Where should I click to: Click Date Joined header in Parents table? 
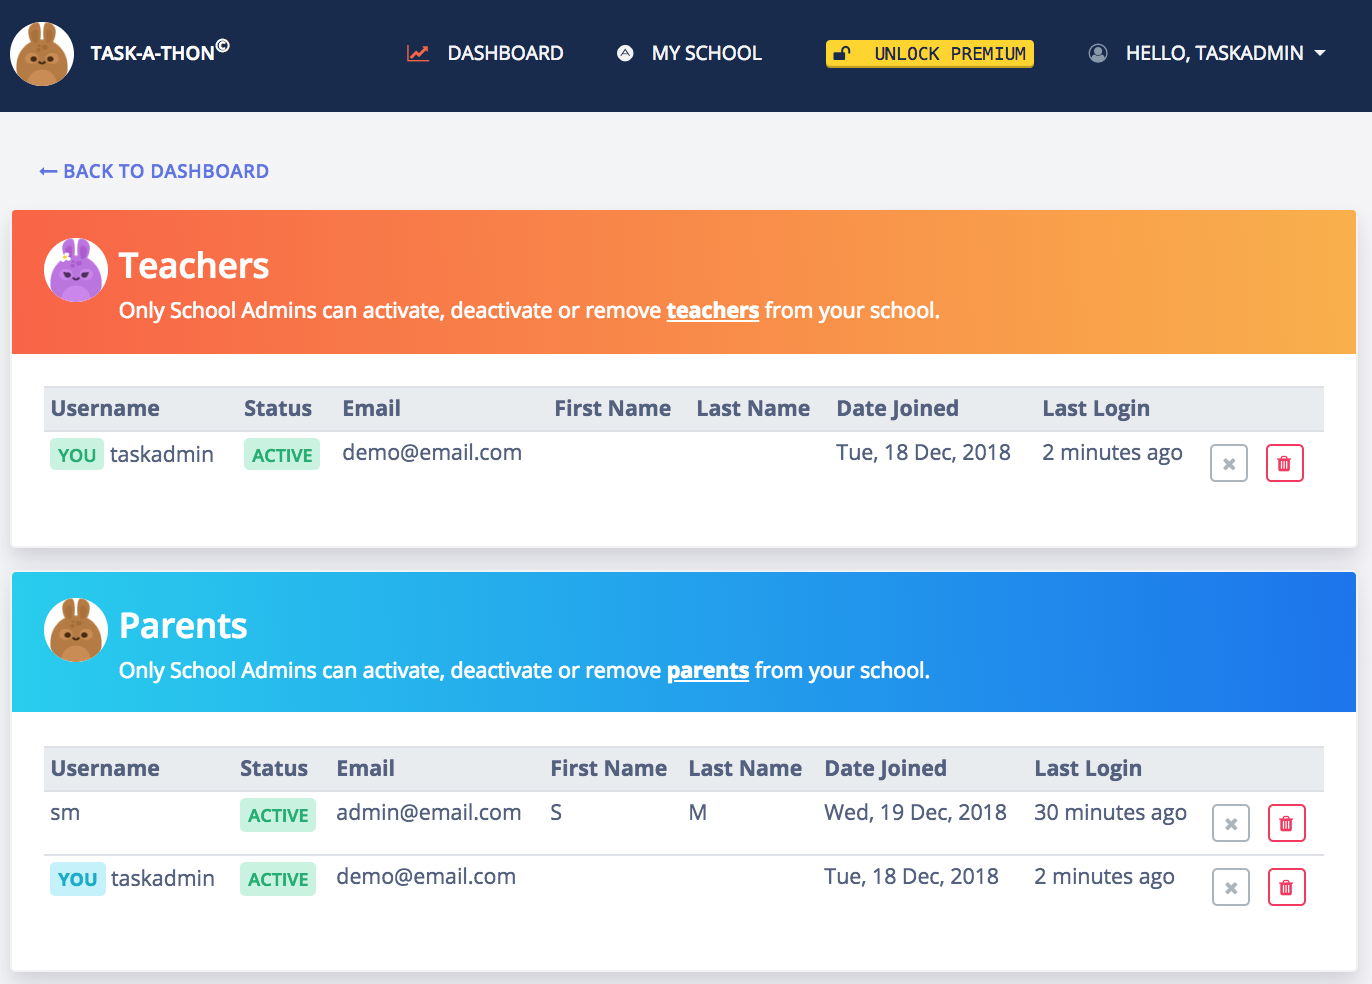tap(885, 768)
